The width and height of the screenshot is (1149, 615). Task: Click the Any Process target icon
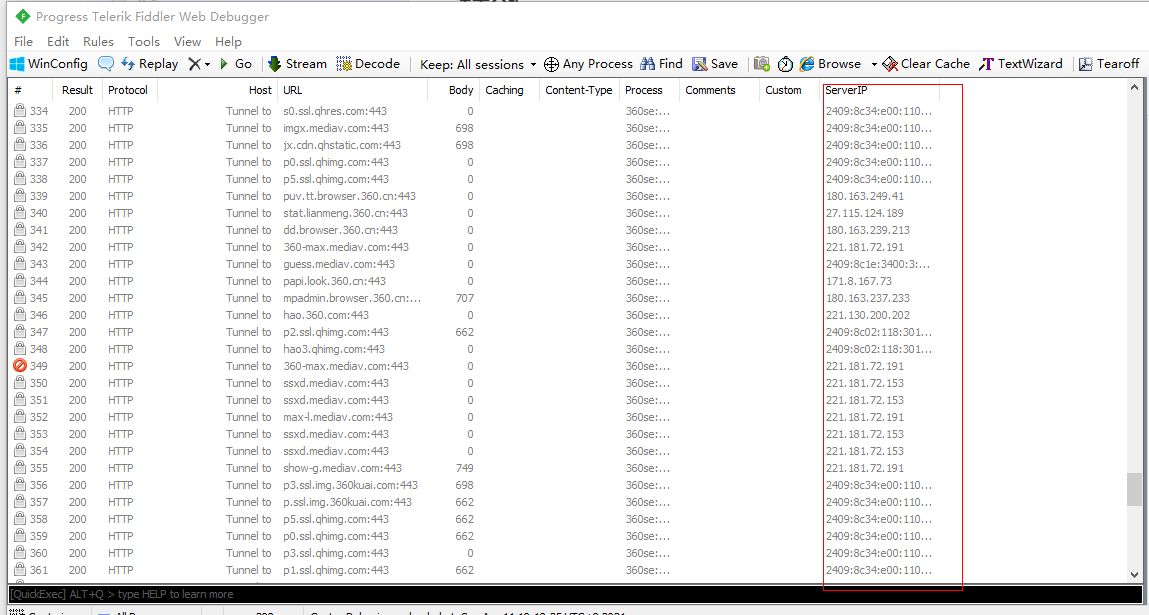[551, 65]
